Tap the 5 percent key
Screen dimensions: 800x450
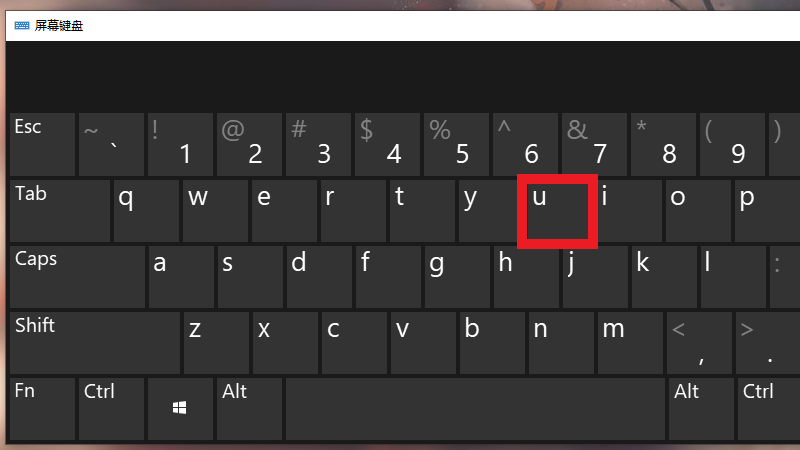(456, 145)
